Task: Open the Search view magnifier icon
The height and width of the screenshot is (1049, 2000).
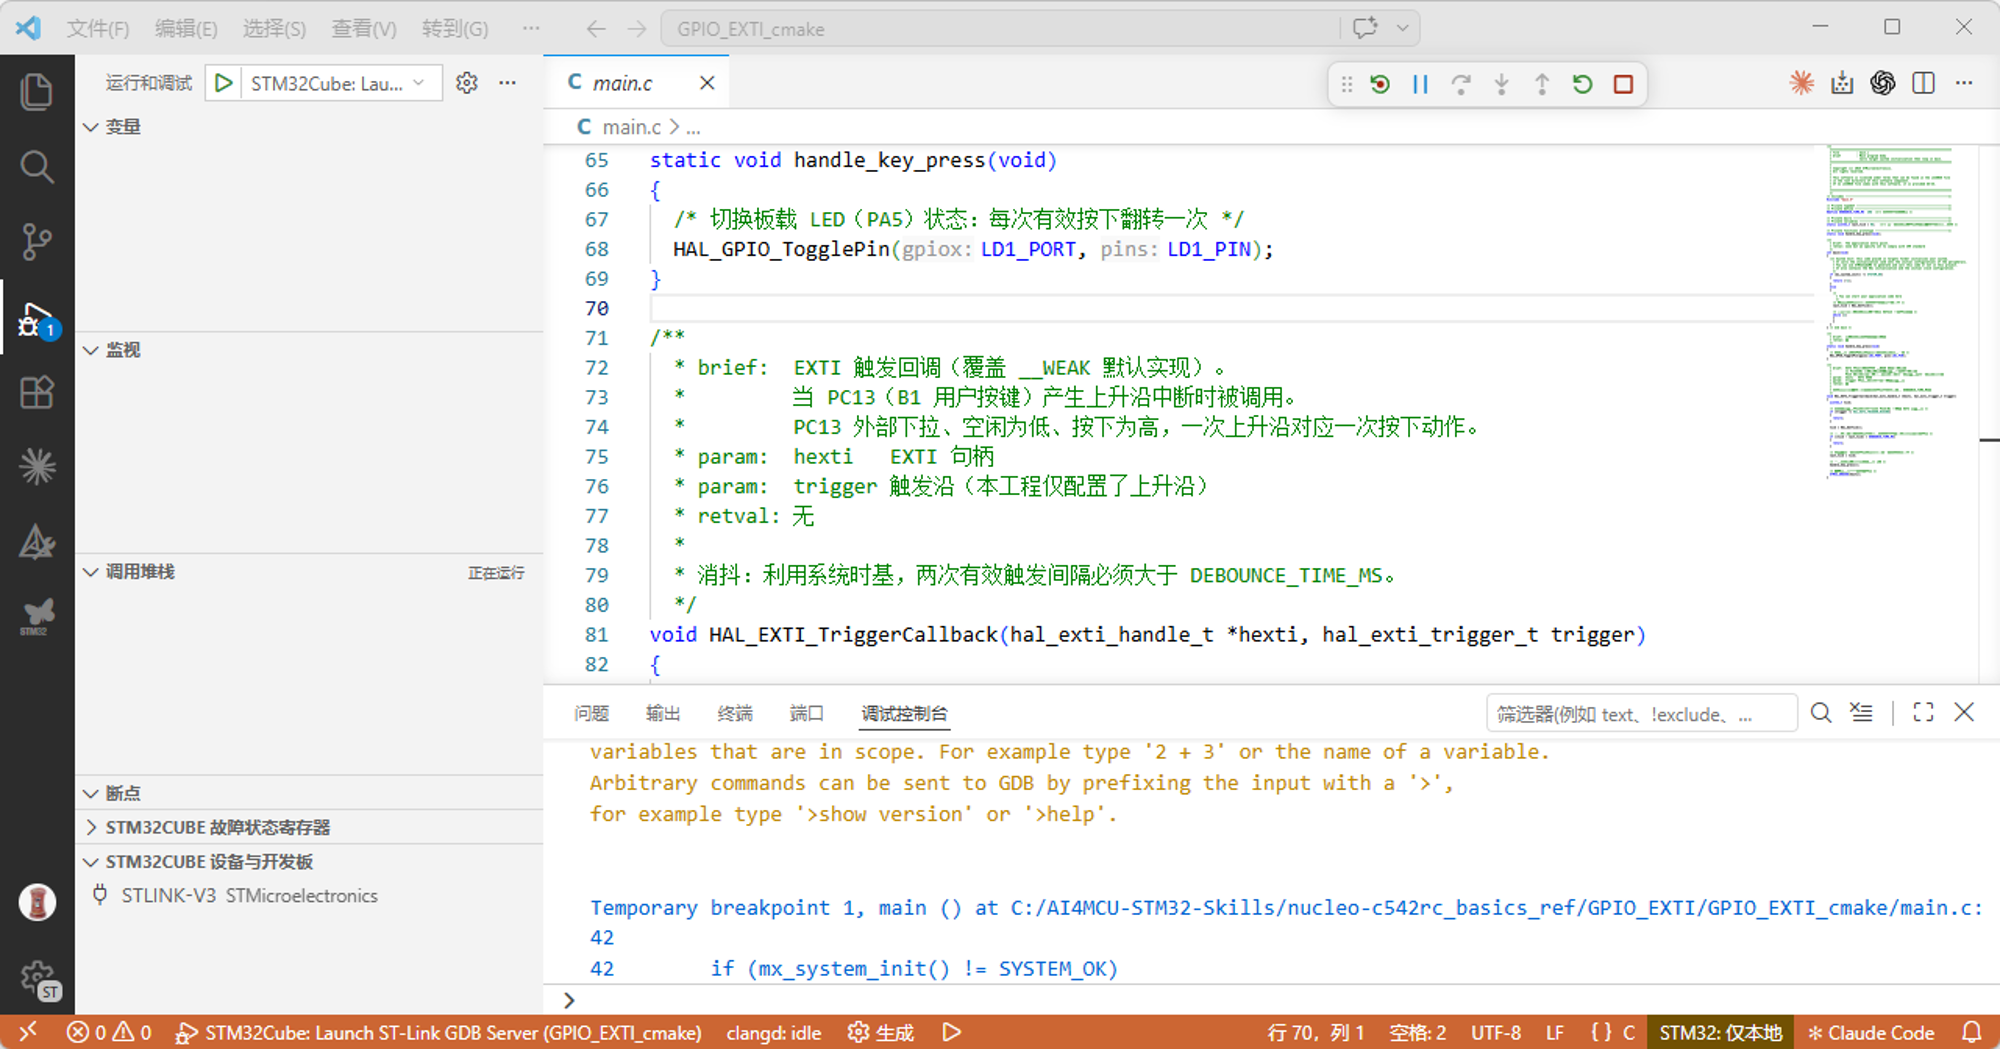Action: point(37,167)
